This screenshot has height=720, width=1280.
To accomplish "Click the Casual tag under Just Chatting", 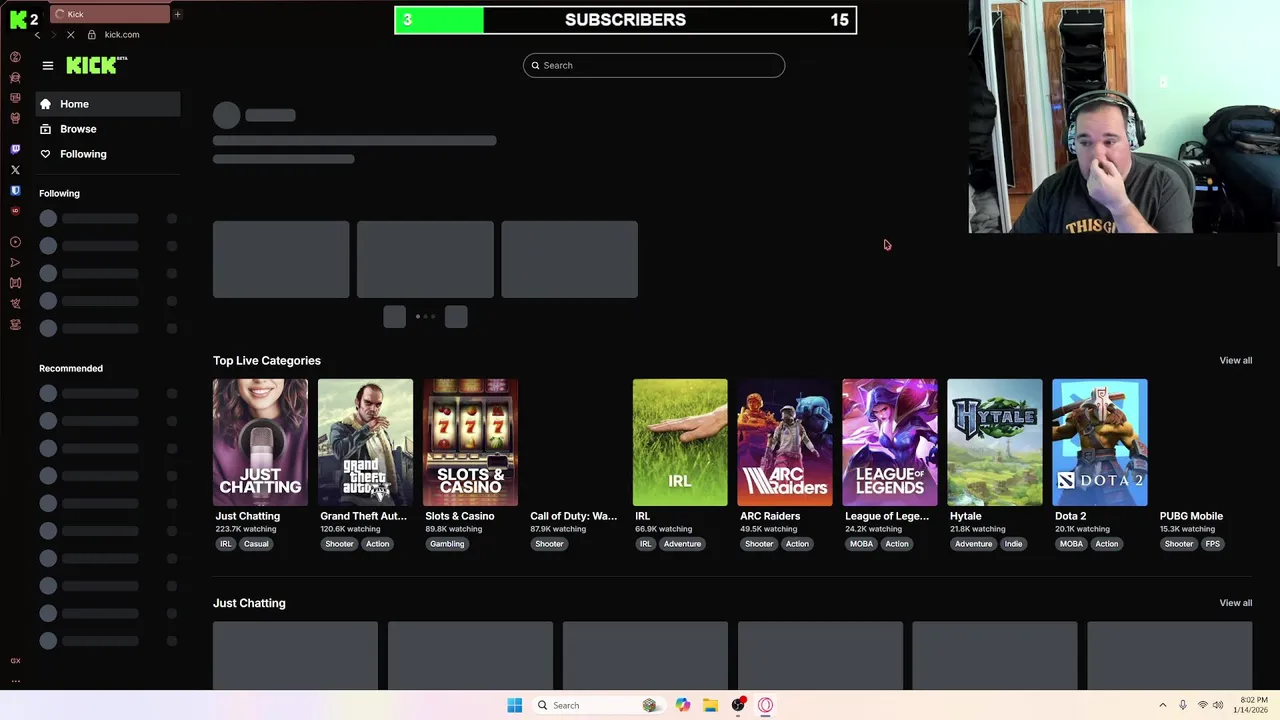I will pos(256,544).
